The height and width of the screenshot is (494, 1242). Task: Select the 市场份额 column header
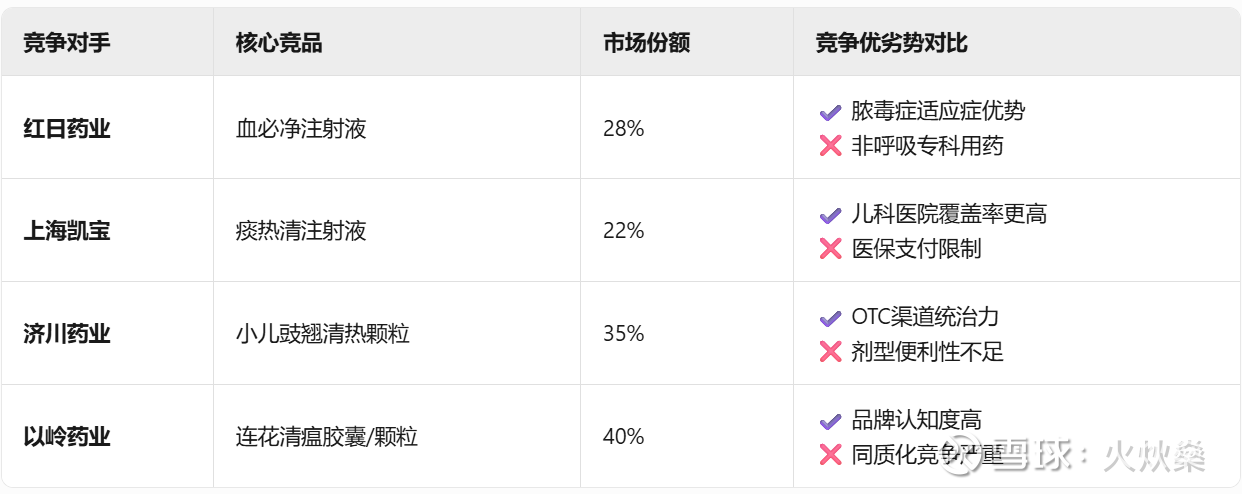(647, 43)
